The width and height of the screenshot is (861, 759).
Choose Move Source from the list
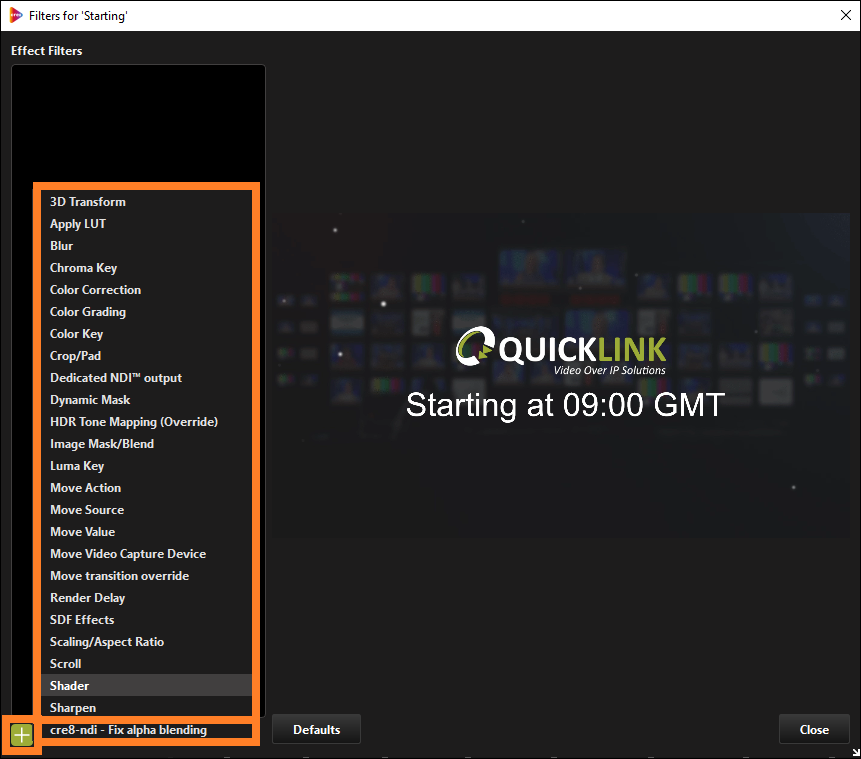(146, 509)
